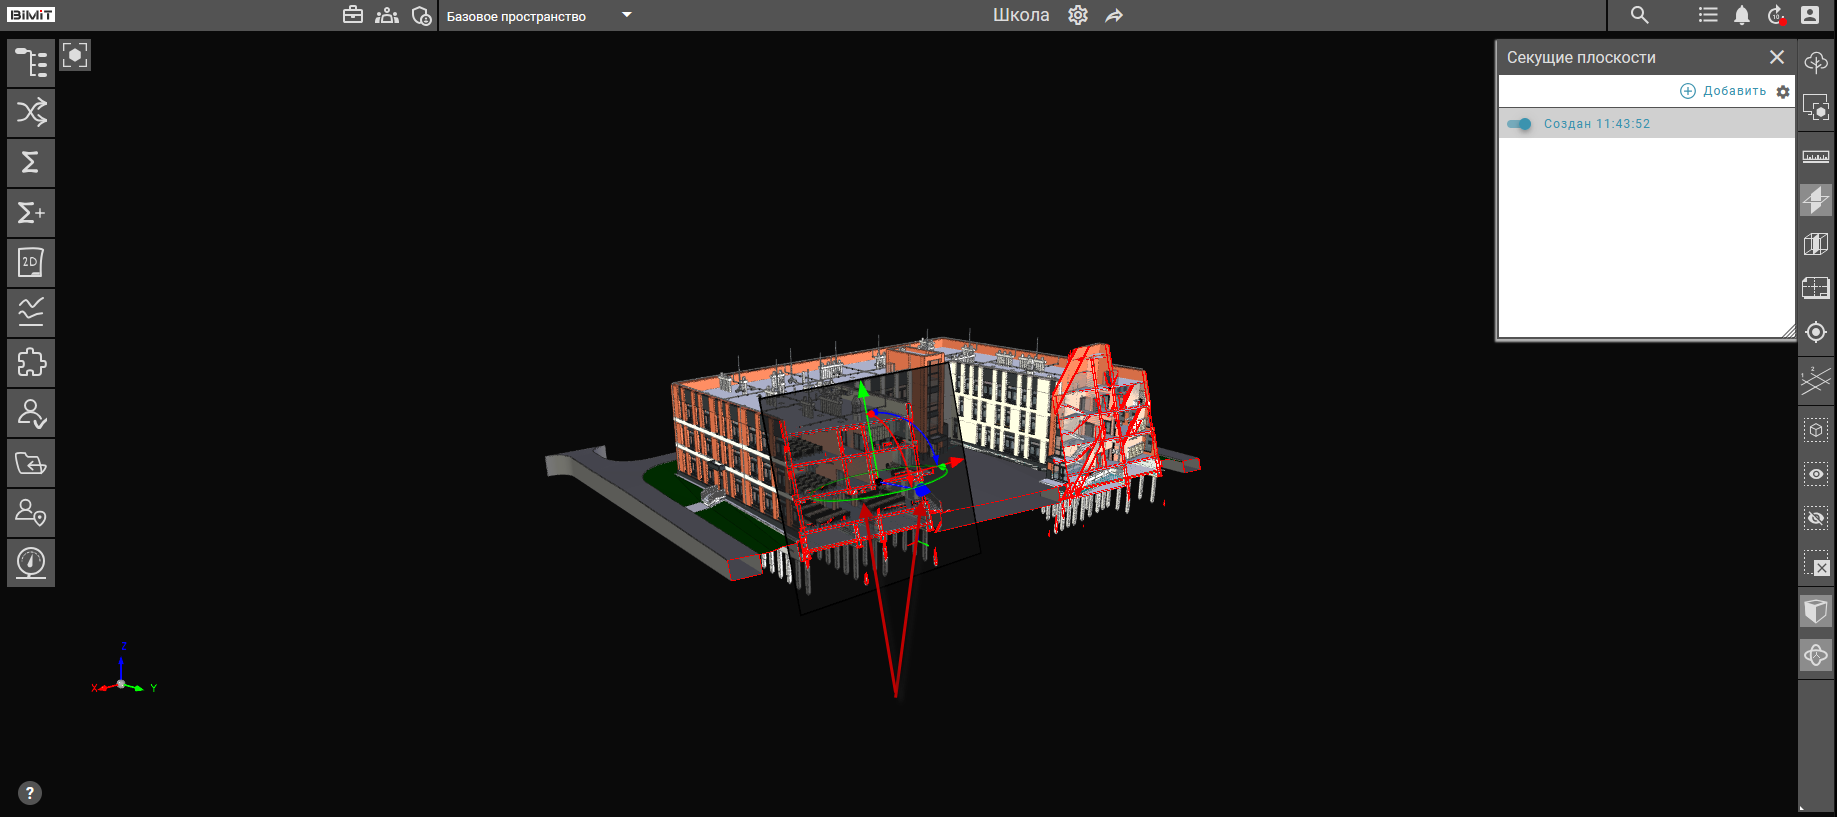The image size is (1837, 817).
Task: Click 'Добавить' to add a section plane
Action: click(1723, 91)
